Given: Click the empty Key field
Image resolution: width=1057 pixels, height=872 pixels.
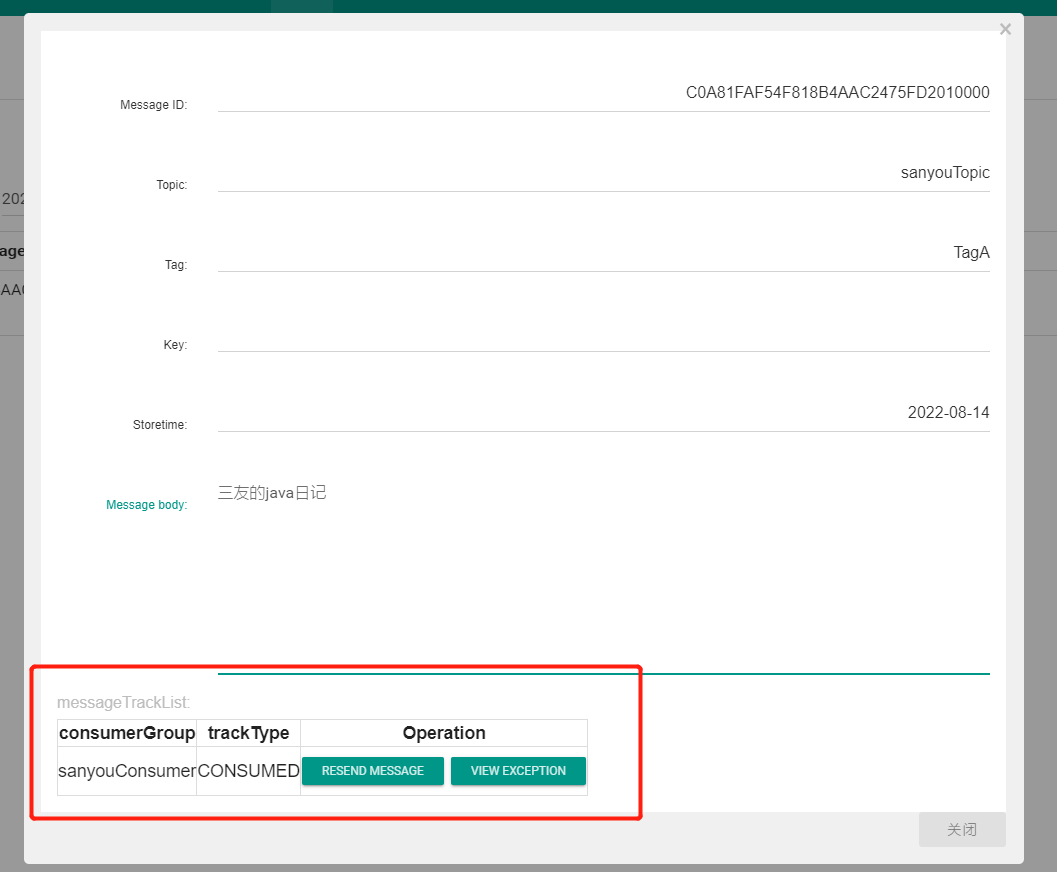Looking at the screenshot, I should pyautogui.click(x=603, y=334).
